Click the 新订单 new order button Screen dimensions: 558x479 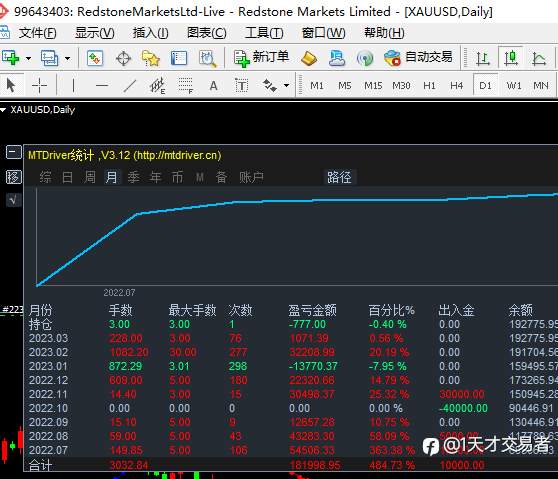[x=262, y=58]
